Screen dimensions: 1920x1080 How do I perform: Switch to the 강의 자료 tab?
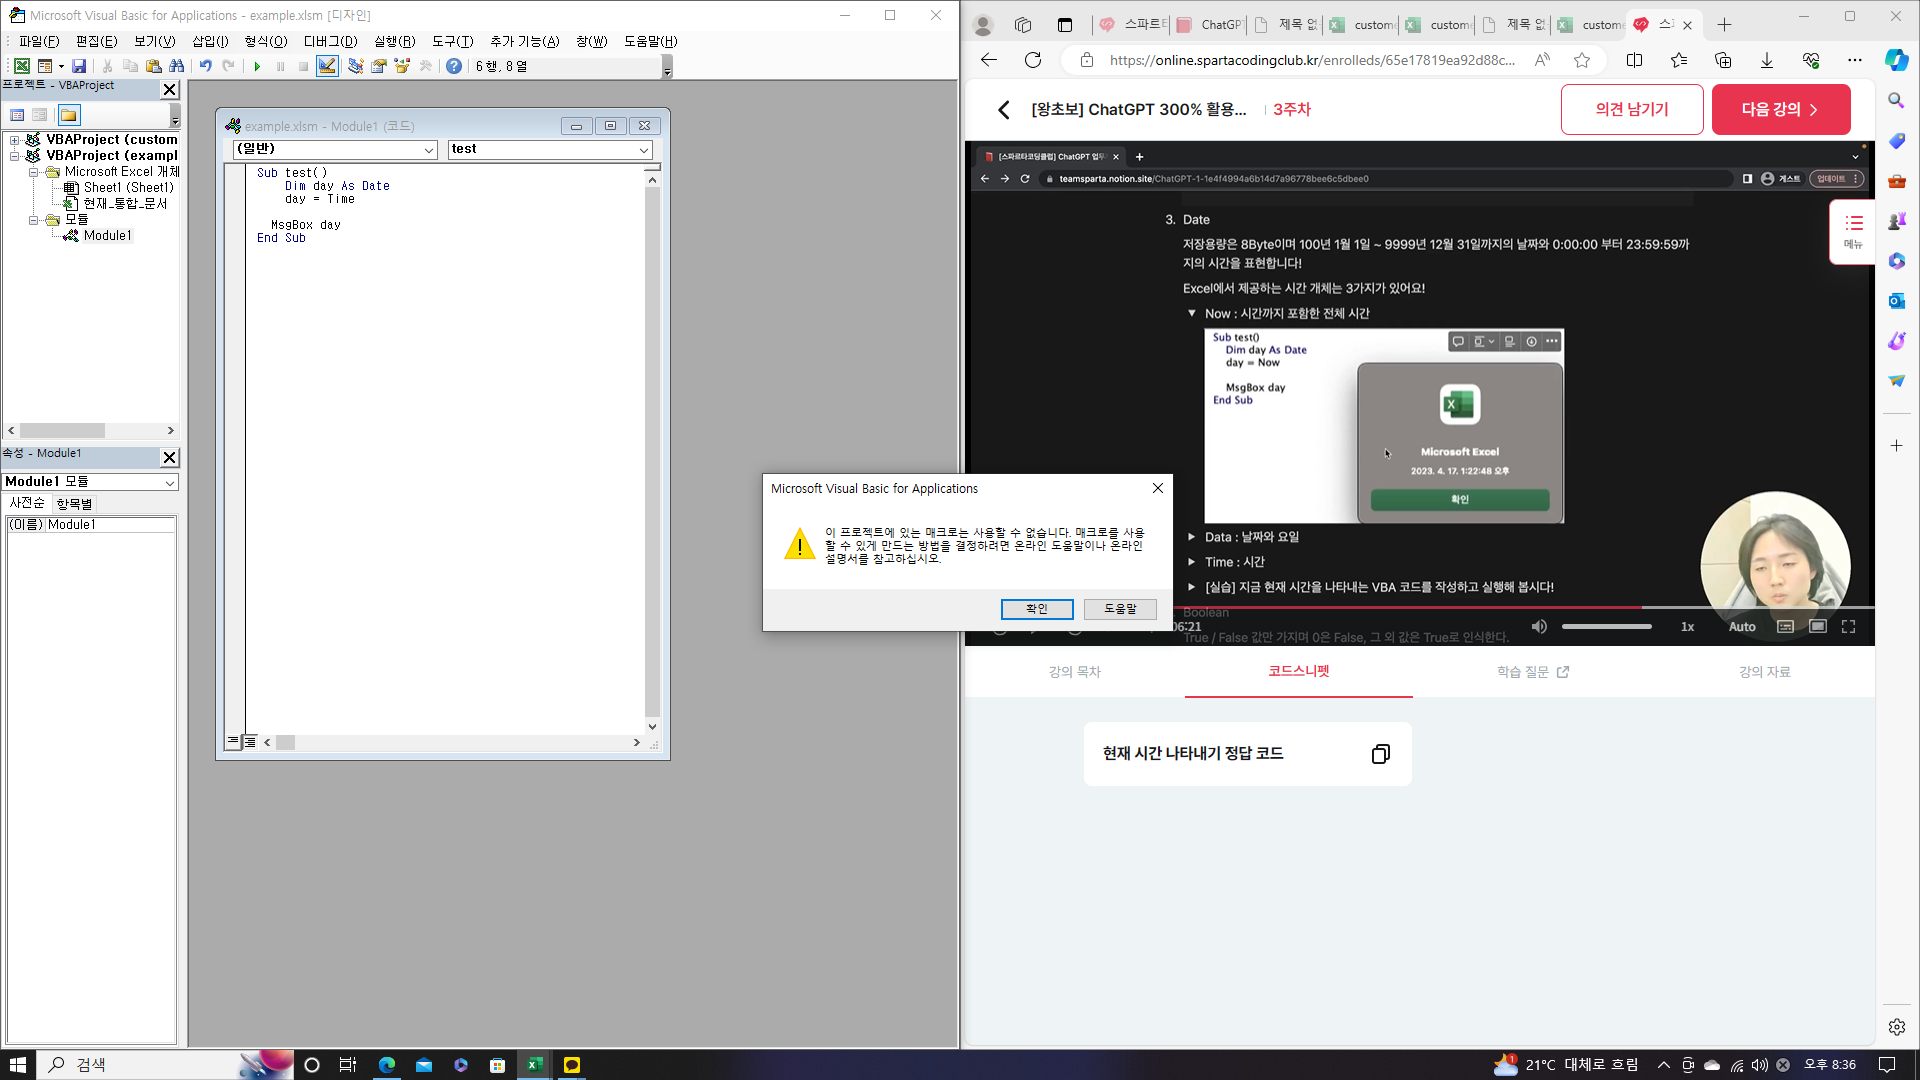coord(1764,672)
